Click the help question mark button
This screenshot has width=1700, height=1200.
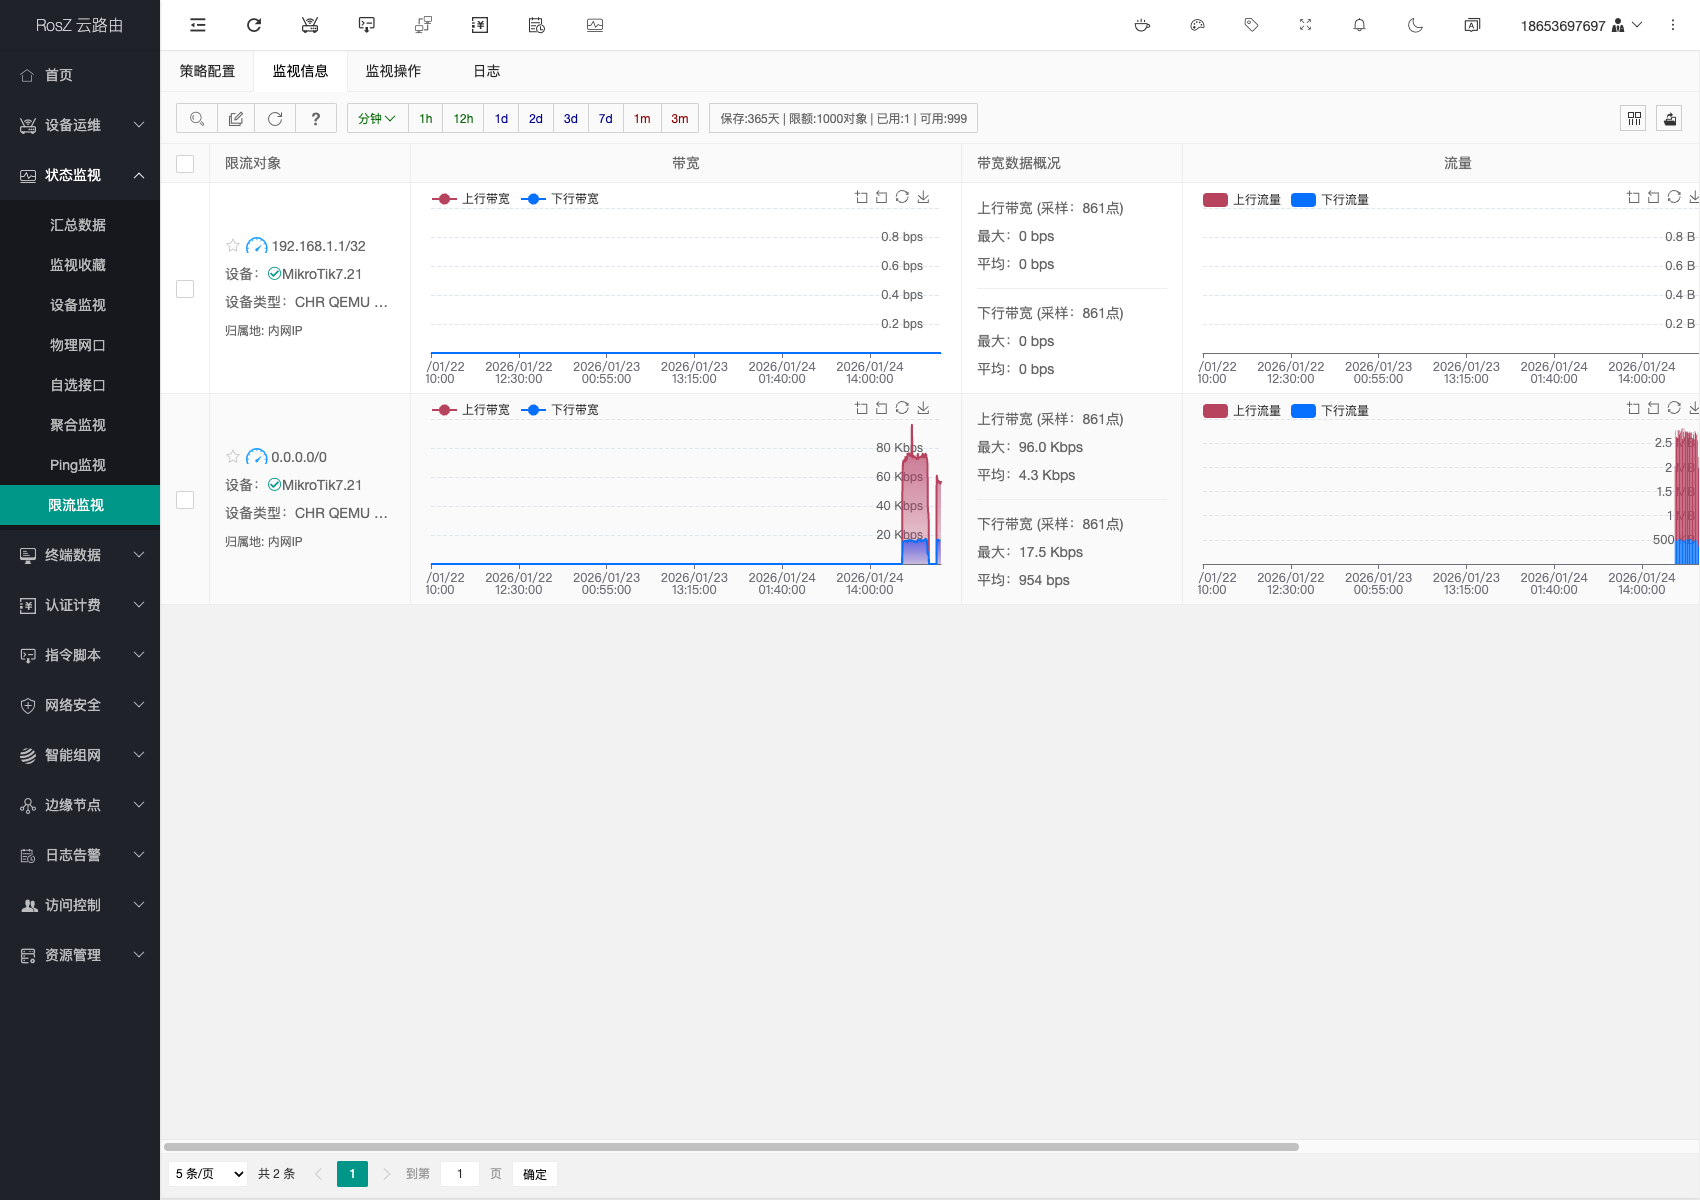tap(316, 119)
